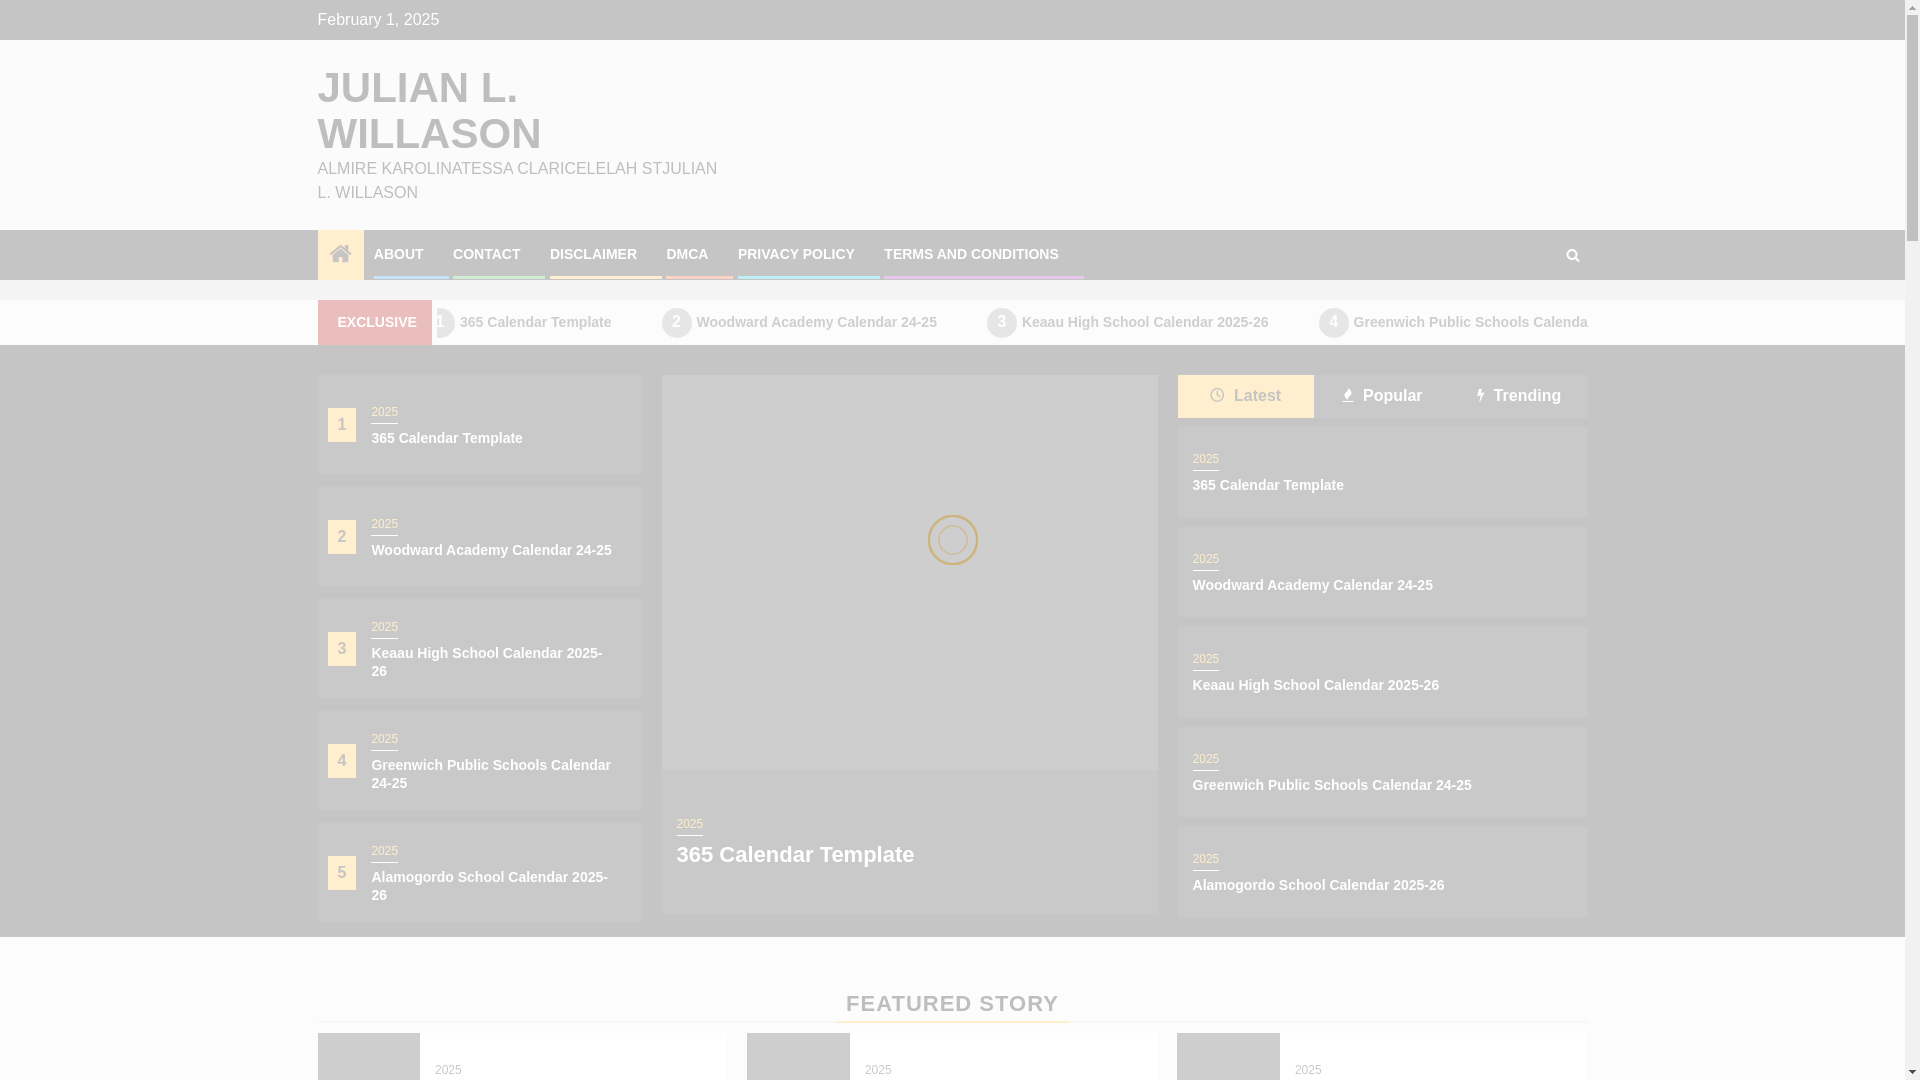Viewport: 1920px width, 1080px height.
Task: Click the first Featured Story thumbnail
Action: point(369,1056)
